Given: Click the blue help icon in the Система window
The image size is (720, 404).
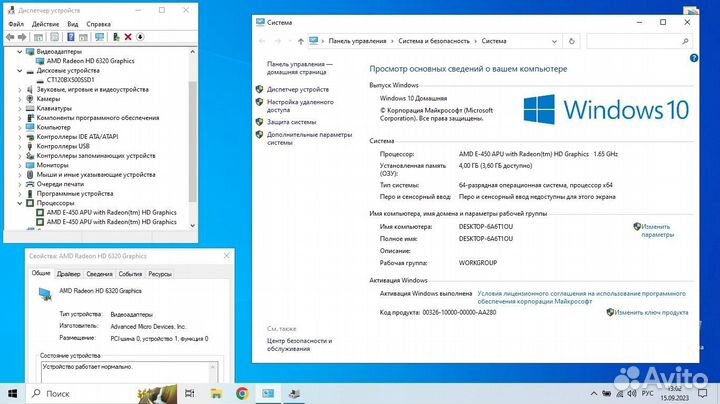Looking at the screenshot, I should (x=694, y=58).
